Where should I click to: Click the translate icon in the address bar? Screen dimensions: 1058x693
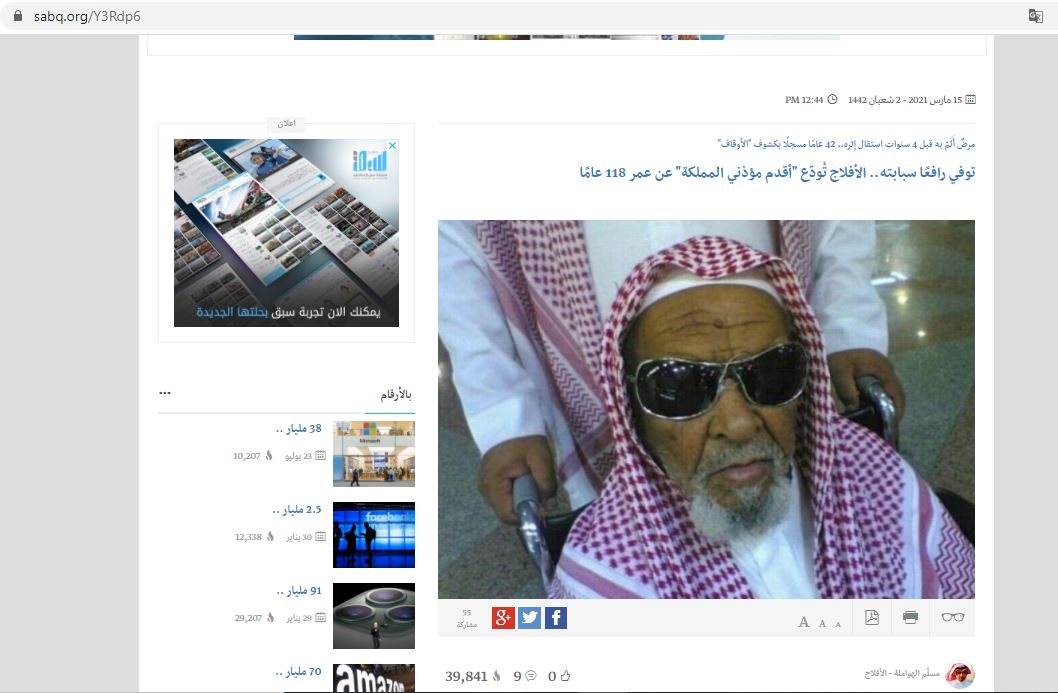[x=1036, y=15]
